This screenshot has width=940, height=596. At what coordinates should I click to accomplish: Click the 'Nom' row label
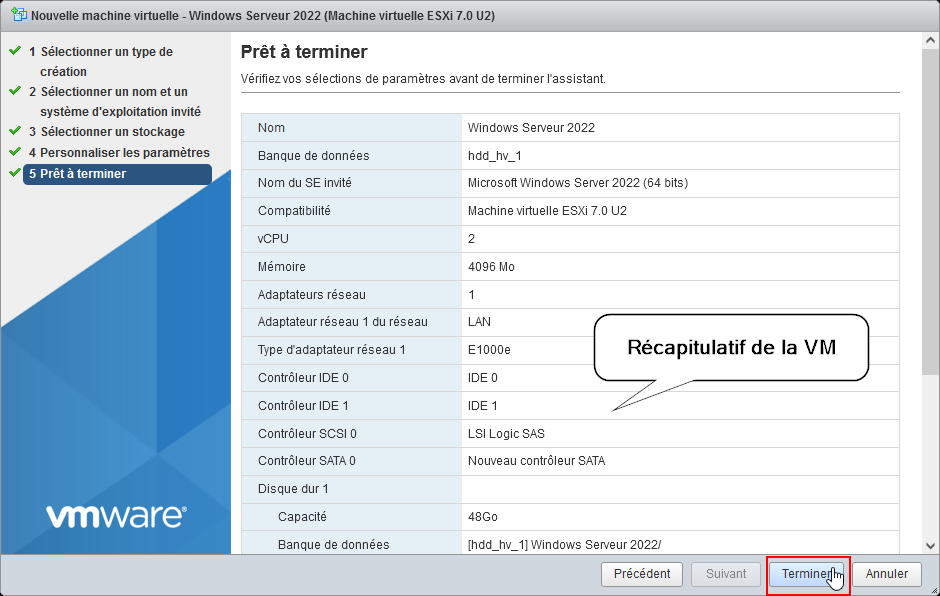(271, 128)
